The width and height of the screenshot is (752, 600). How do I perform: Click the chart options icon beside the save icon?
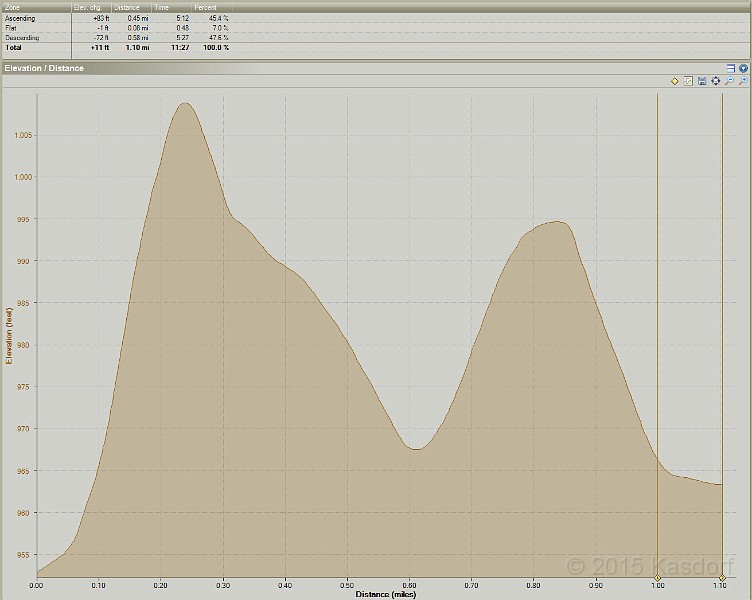[x=689, y=81]
